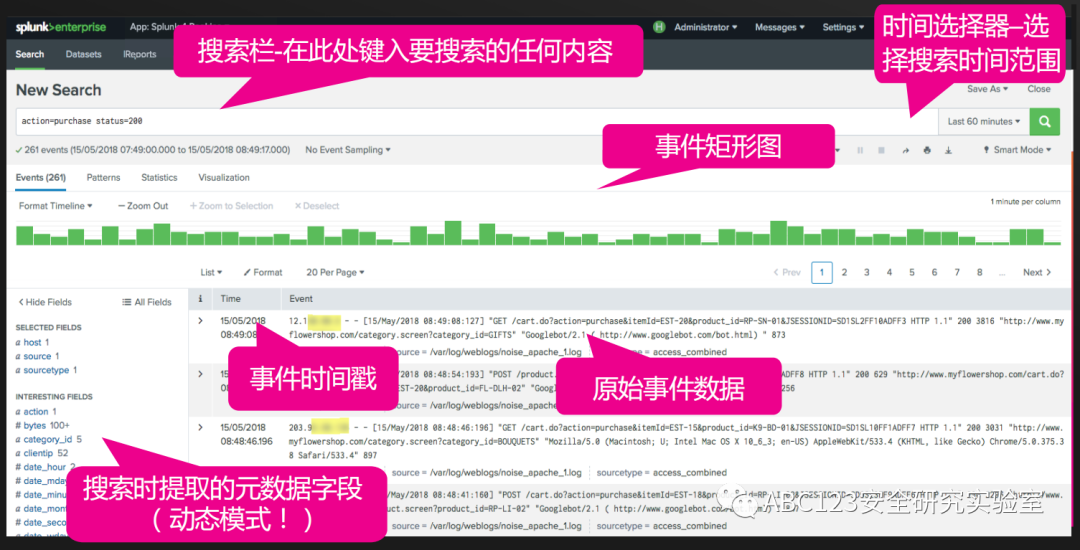Expand the second event row chevron
Screen dimensions: 1080x550
pyautogui.click(x=200, y=374)
